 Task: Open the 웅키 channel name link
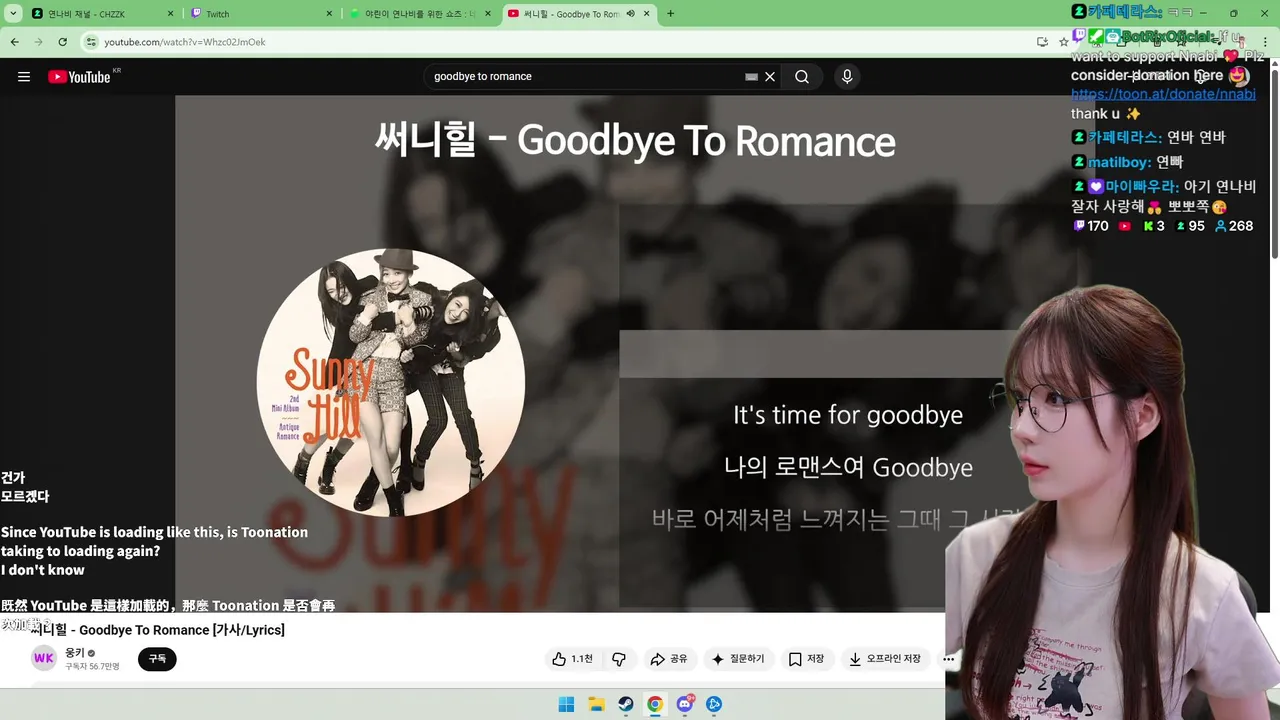tap(75, 653)
